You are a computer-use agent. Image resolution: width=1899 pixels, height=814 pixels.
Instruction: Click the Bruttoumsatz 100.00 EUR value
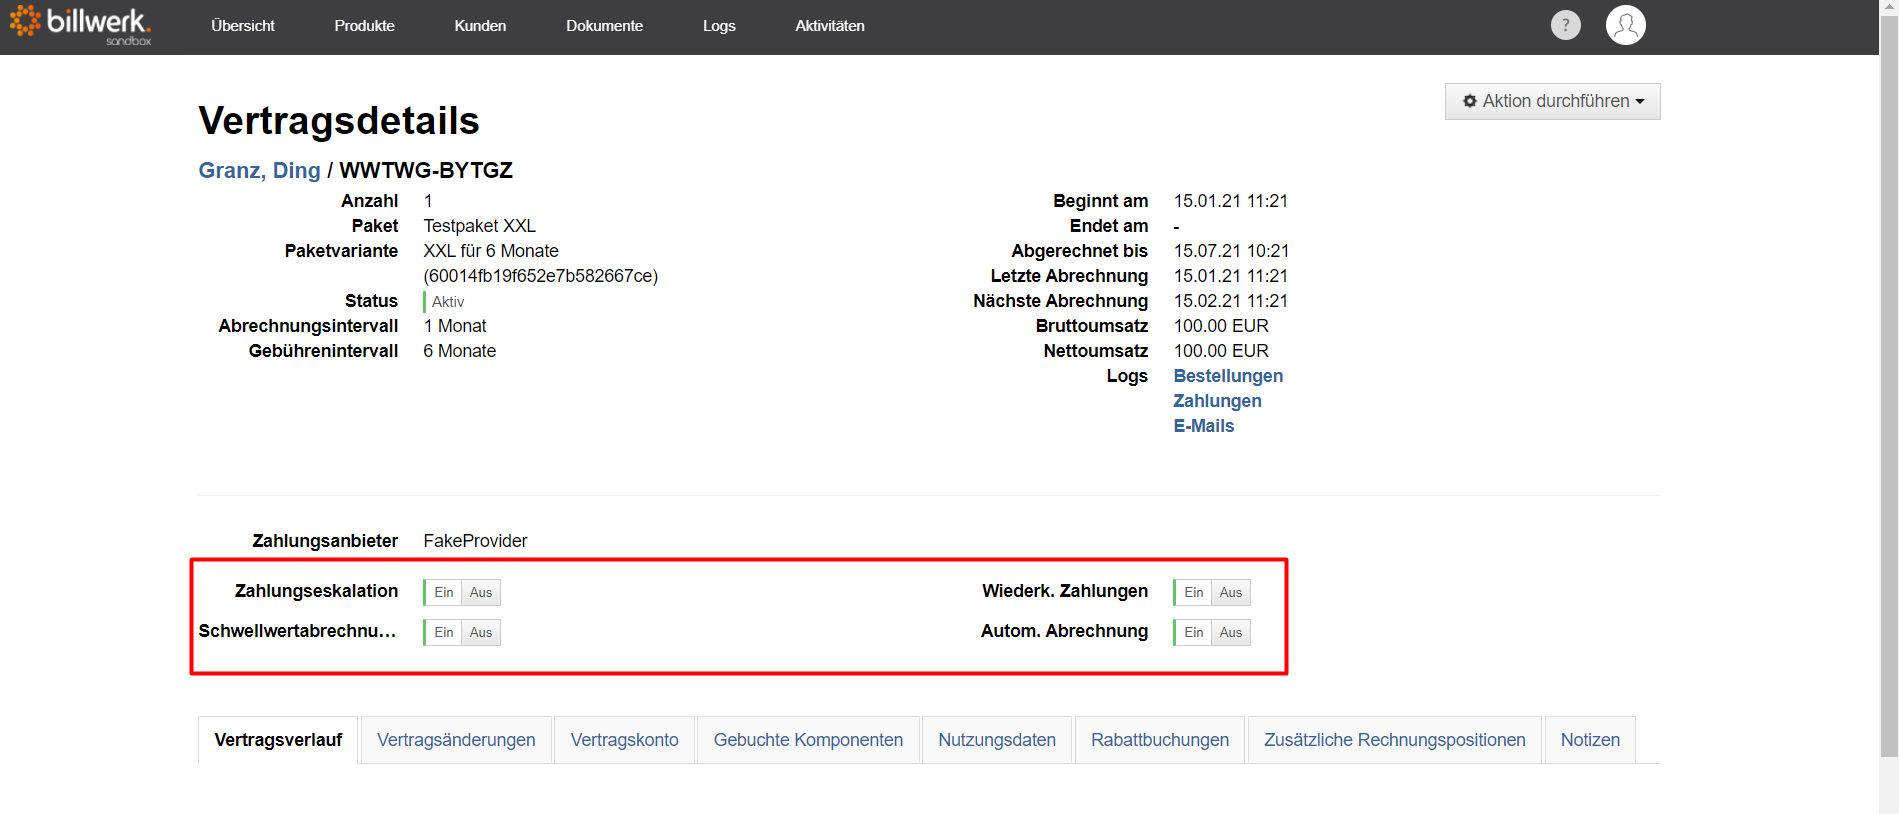[x=1221, y=326]
